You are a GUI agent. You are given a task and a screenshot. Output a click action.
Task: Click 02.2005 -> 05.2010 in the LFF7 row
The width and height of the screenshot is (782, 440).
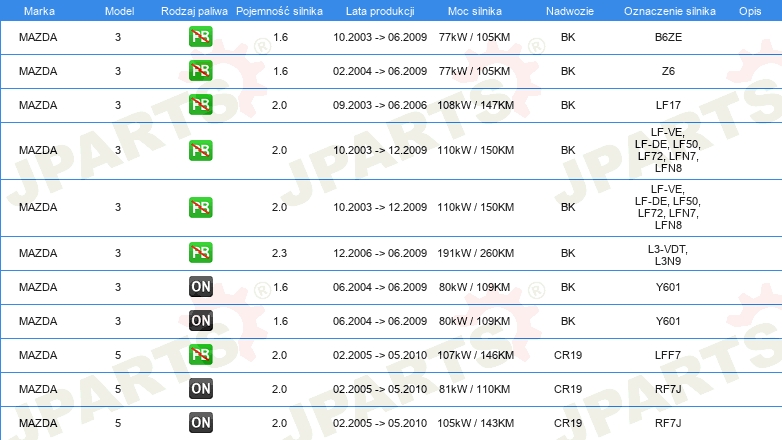tap(380, 355)
